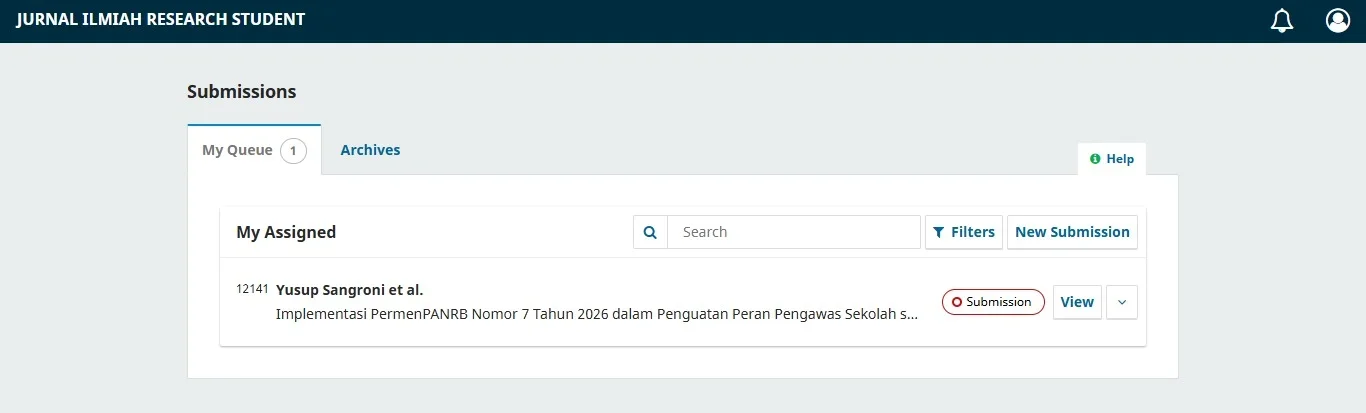Open the notifications bell icon
Viewport: 1366px width, 413px height.
(x=1282, y=21)
